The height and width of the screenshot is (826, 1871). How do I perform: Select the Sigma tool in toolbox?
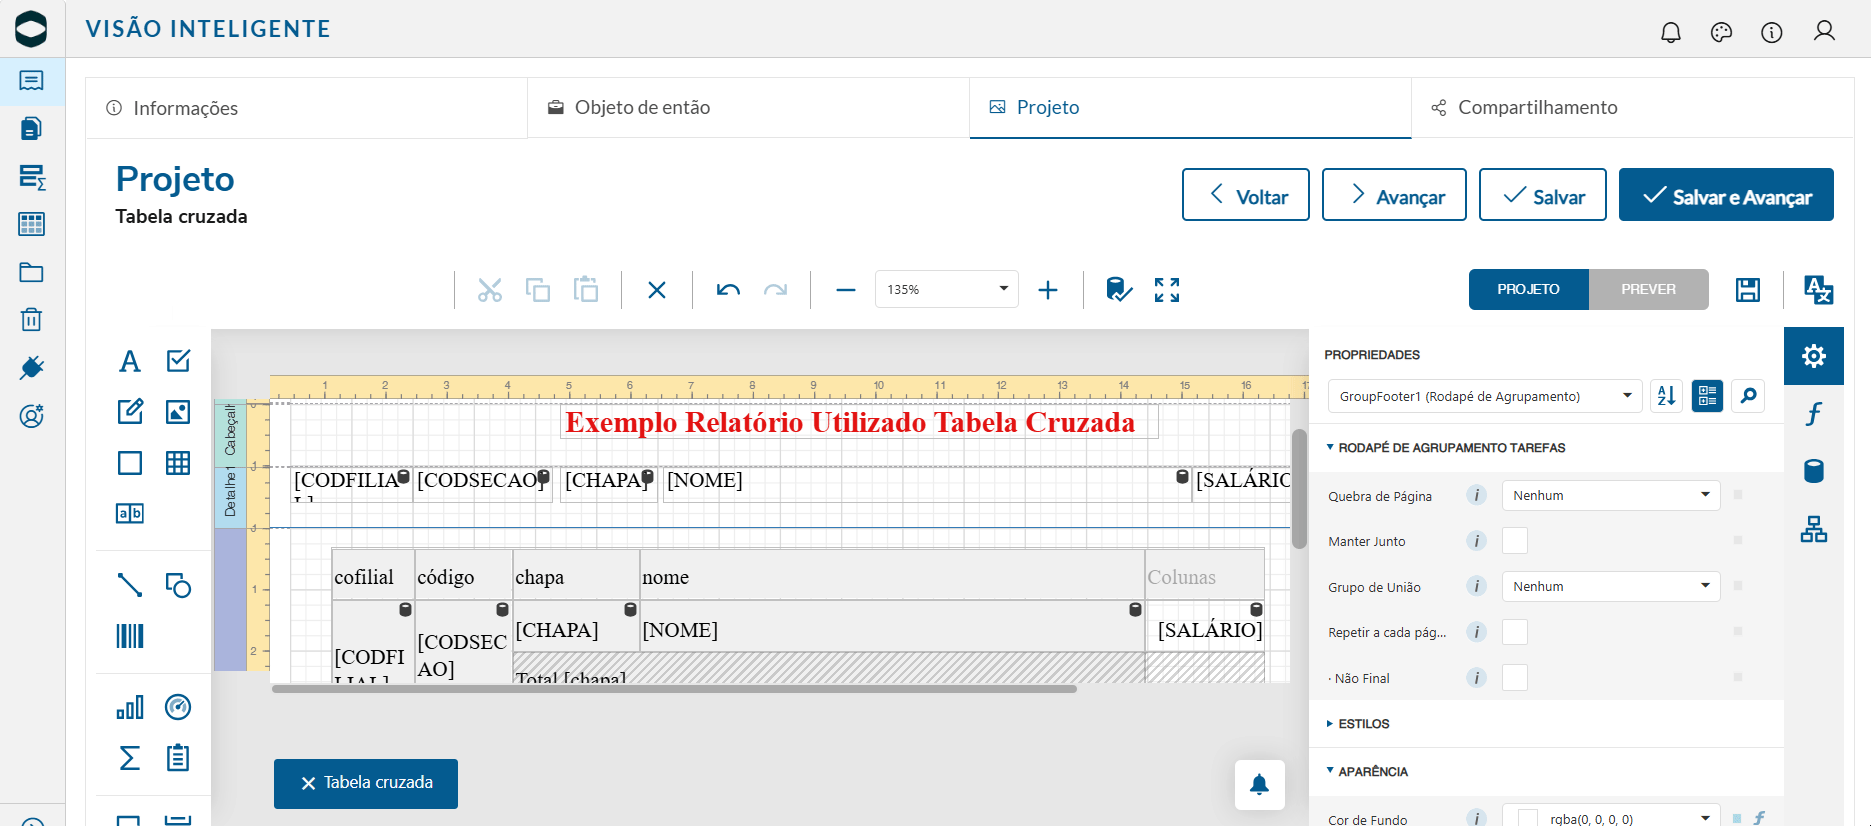pos(130,758)
